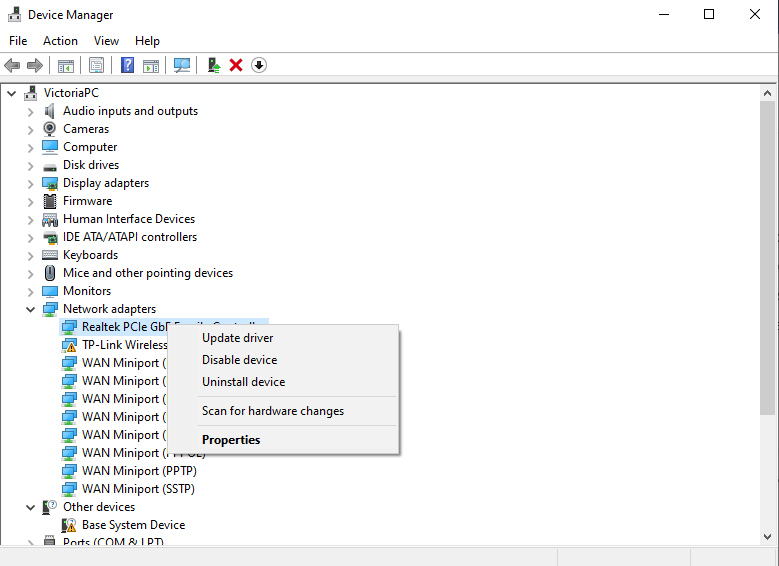779x566 pixels.
Task: Click the Monitors category label
Action: [87, 291]
